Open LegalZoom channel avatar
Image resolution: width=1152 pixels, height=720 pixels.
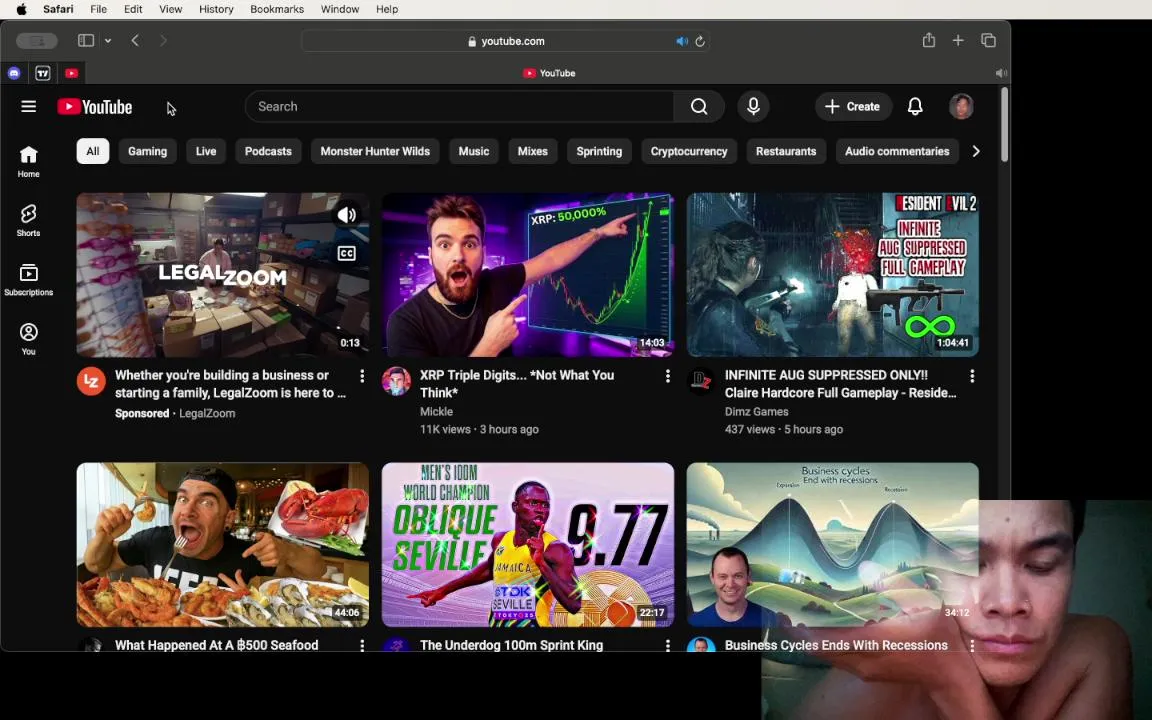91,381
